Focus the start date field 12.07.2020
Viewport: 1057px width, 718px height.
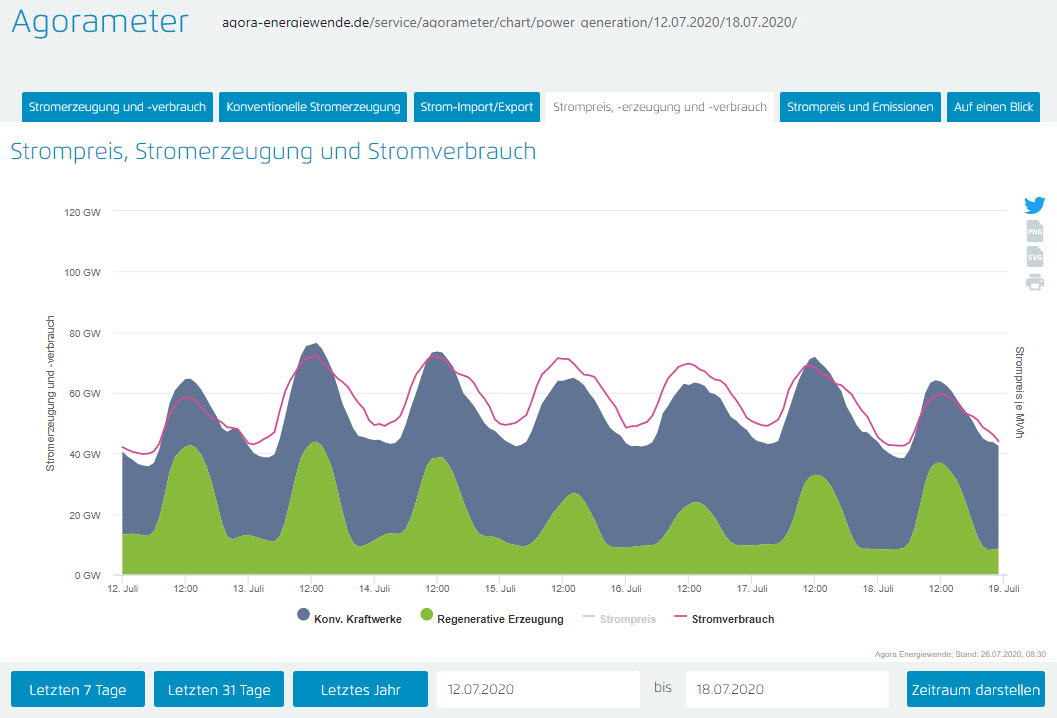[x=538, y=690]
